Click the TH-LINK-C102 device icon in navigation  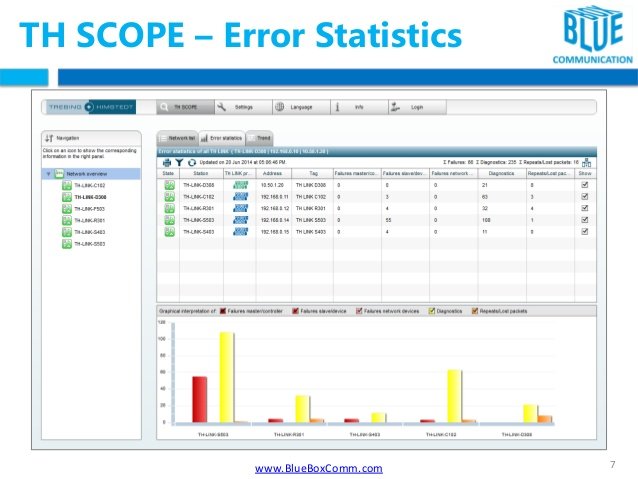(x=65, y=185)
